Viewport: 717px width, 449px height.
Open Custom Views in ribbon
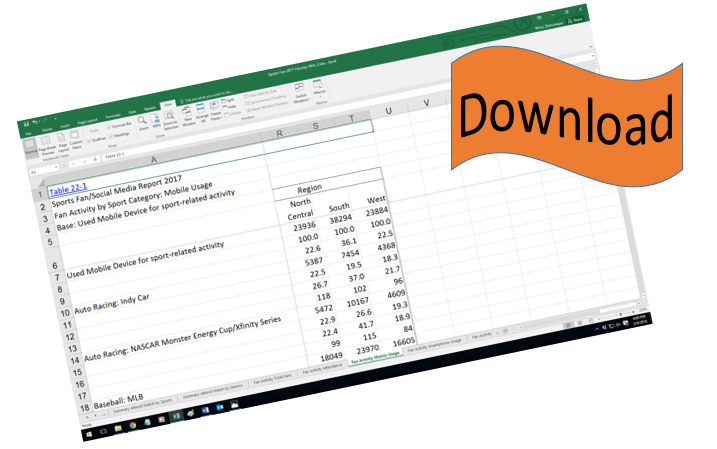[x=75, y=139]
